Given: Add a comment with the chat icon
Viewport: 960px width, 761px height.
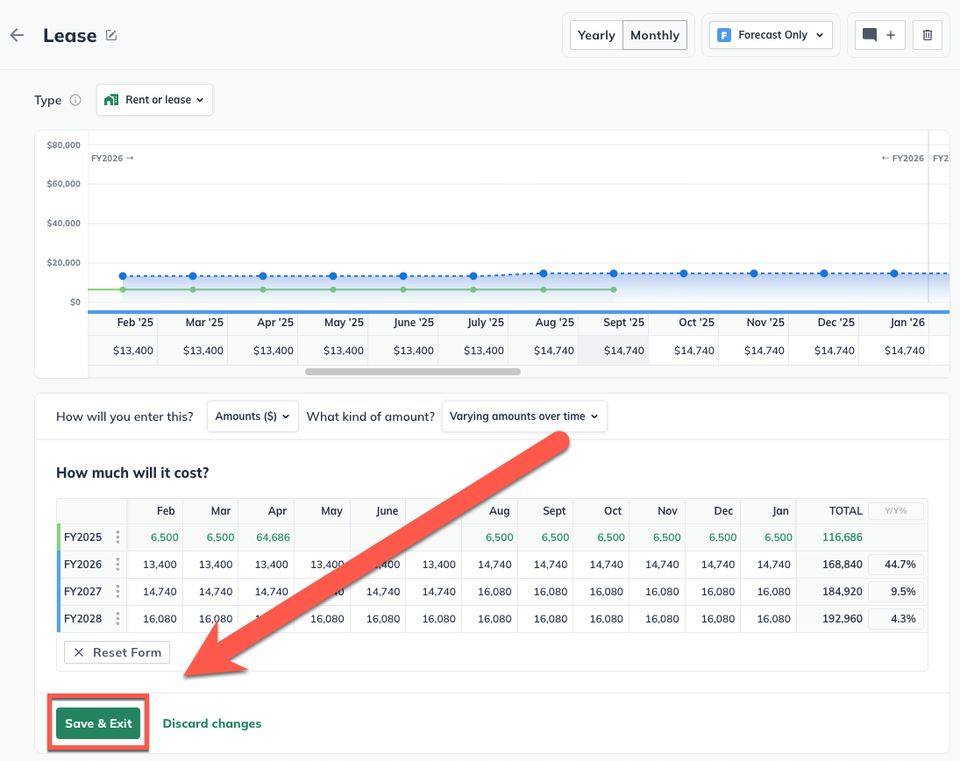Looking at the screenshot, I should (879, 36).
